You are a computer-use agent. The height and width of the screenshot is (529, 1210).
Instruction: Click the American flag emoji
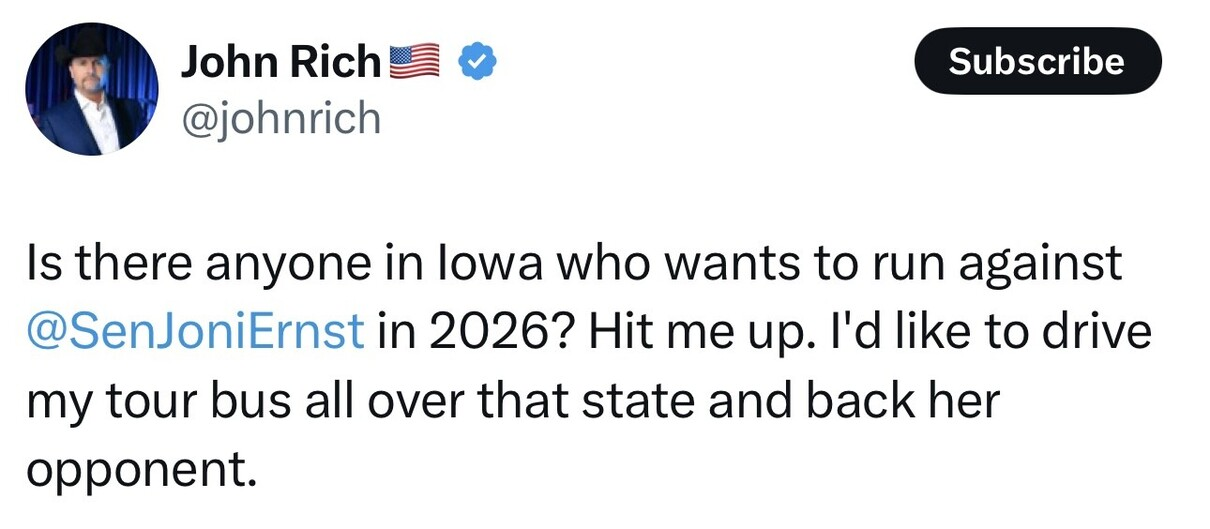[x=414, y=63]
